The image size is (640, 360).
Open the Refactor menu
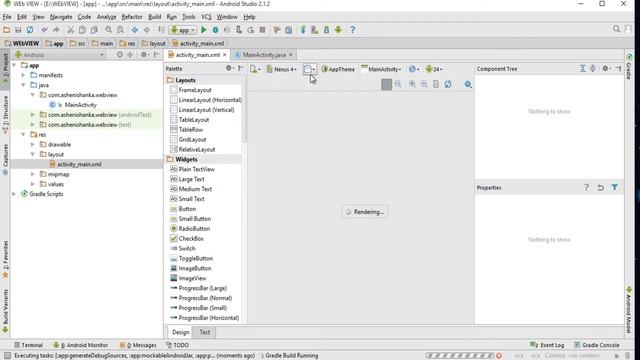[x=132, y=17]
